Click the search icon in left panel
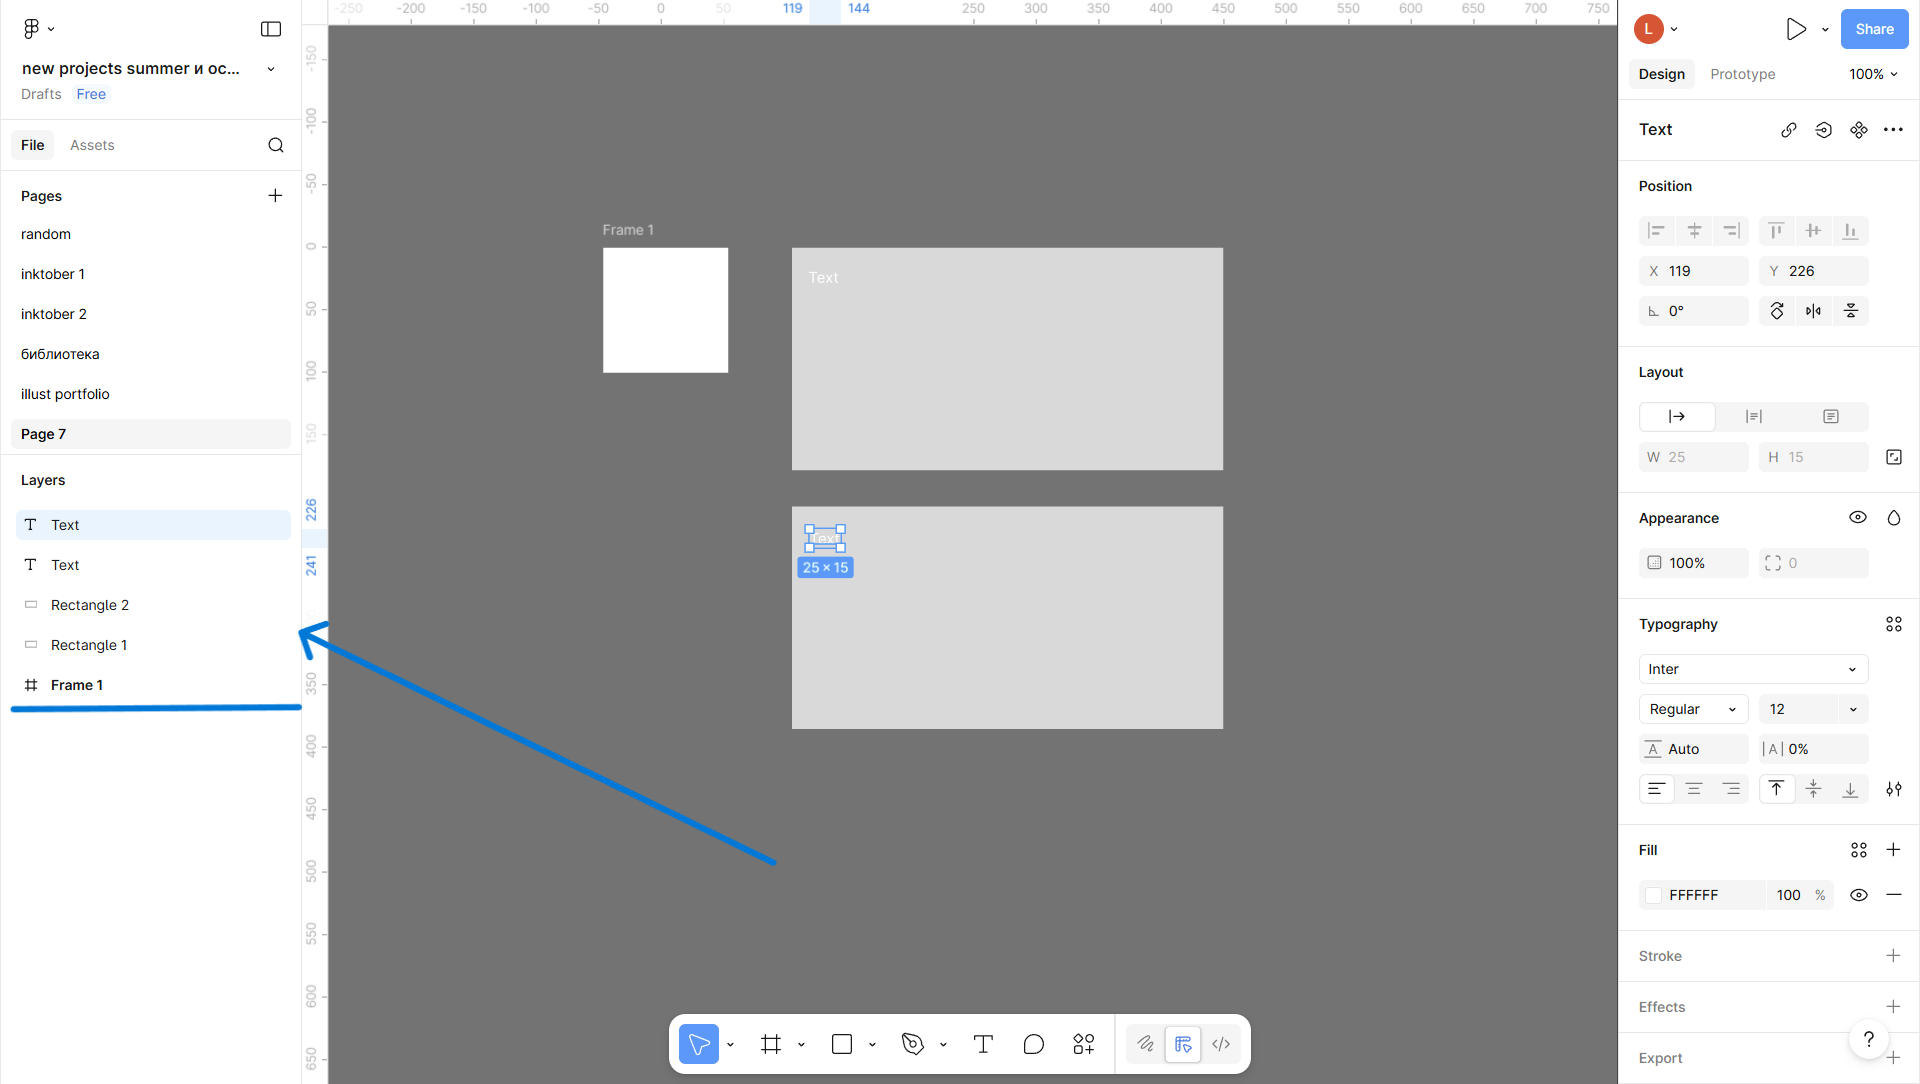 coord(276,145)
